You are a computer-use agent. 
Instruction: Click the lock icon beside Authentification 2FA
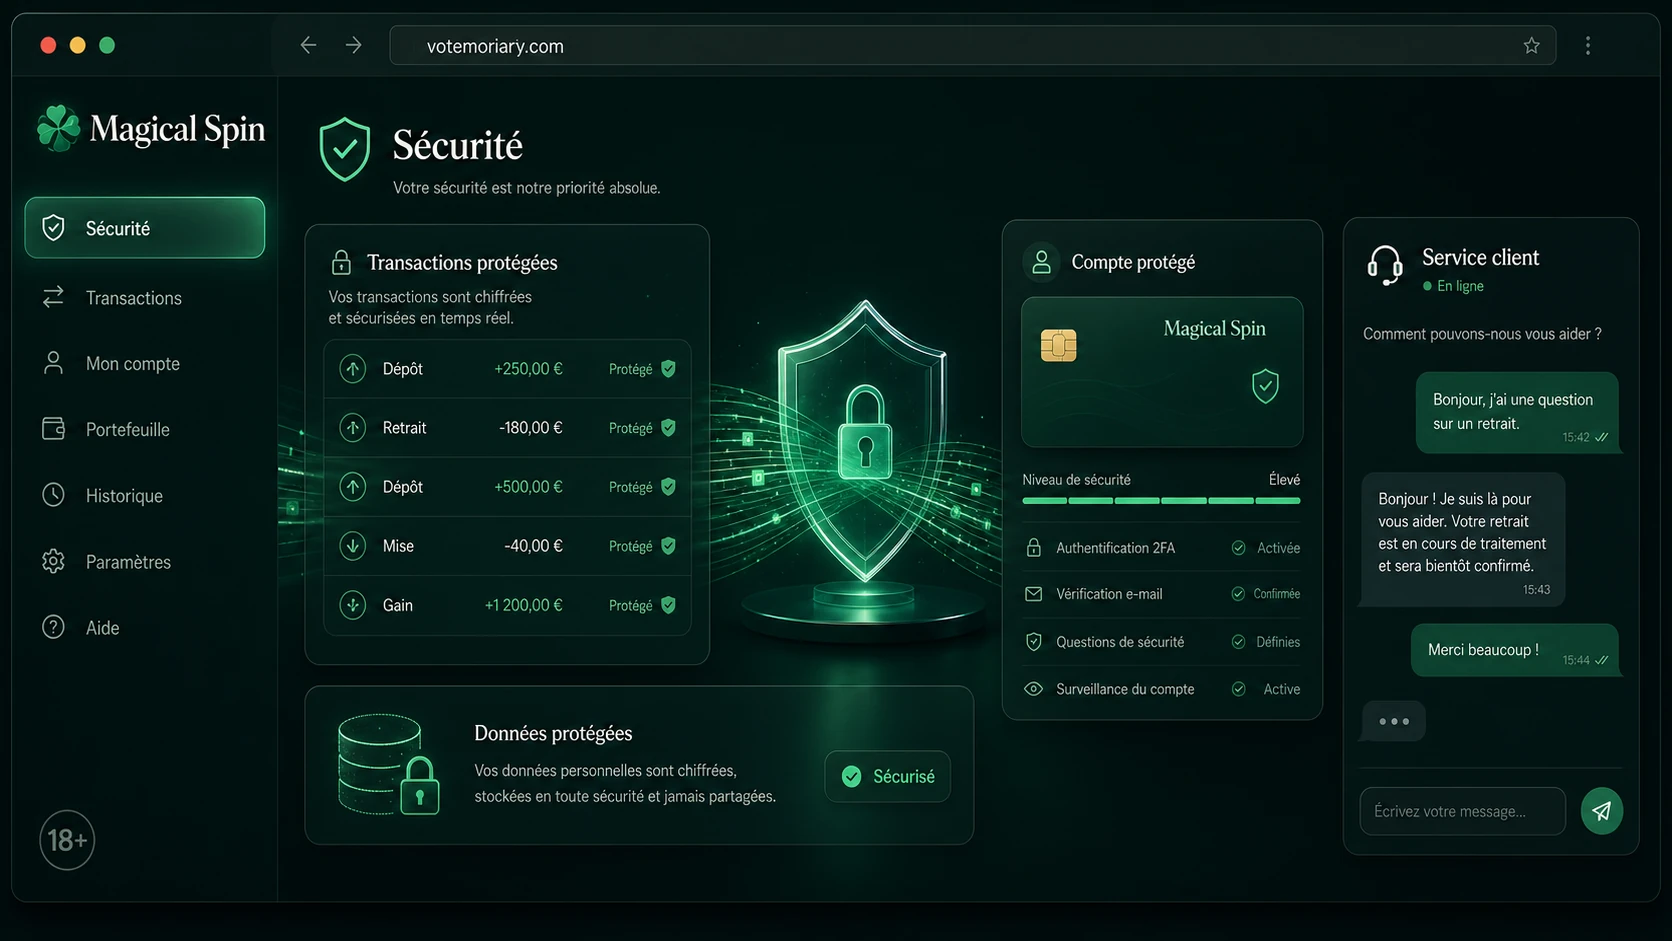point(1034,548)
